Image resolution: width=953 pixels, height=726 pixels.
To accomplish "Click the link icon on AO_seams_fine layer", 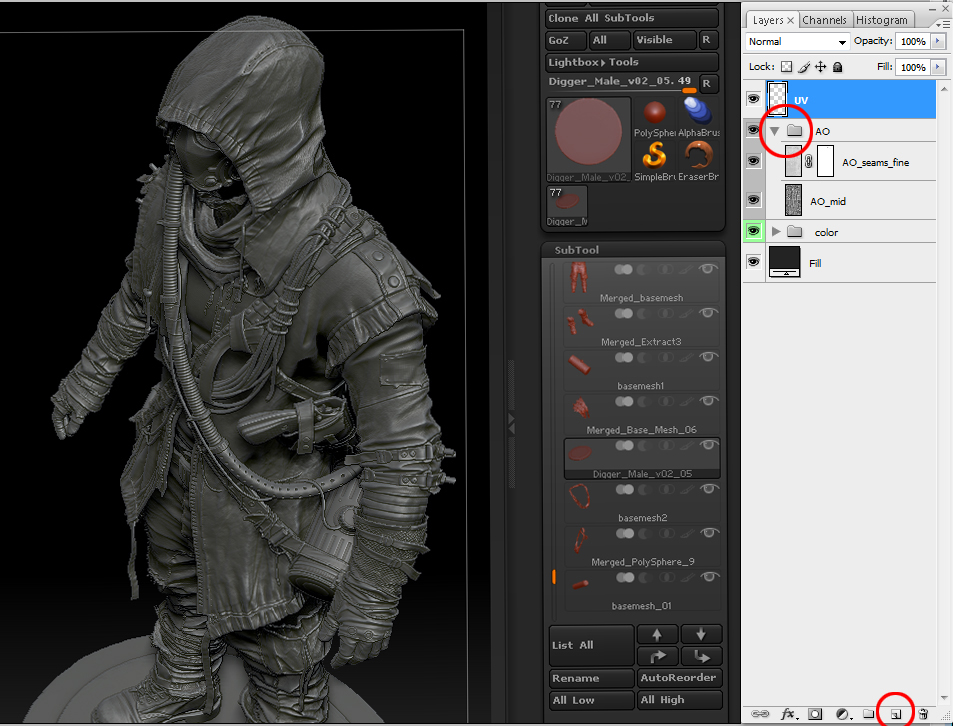I will point(808,162).
